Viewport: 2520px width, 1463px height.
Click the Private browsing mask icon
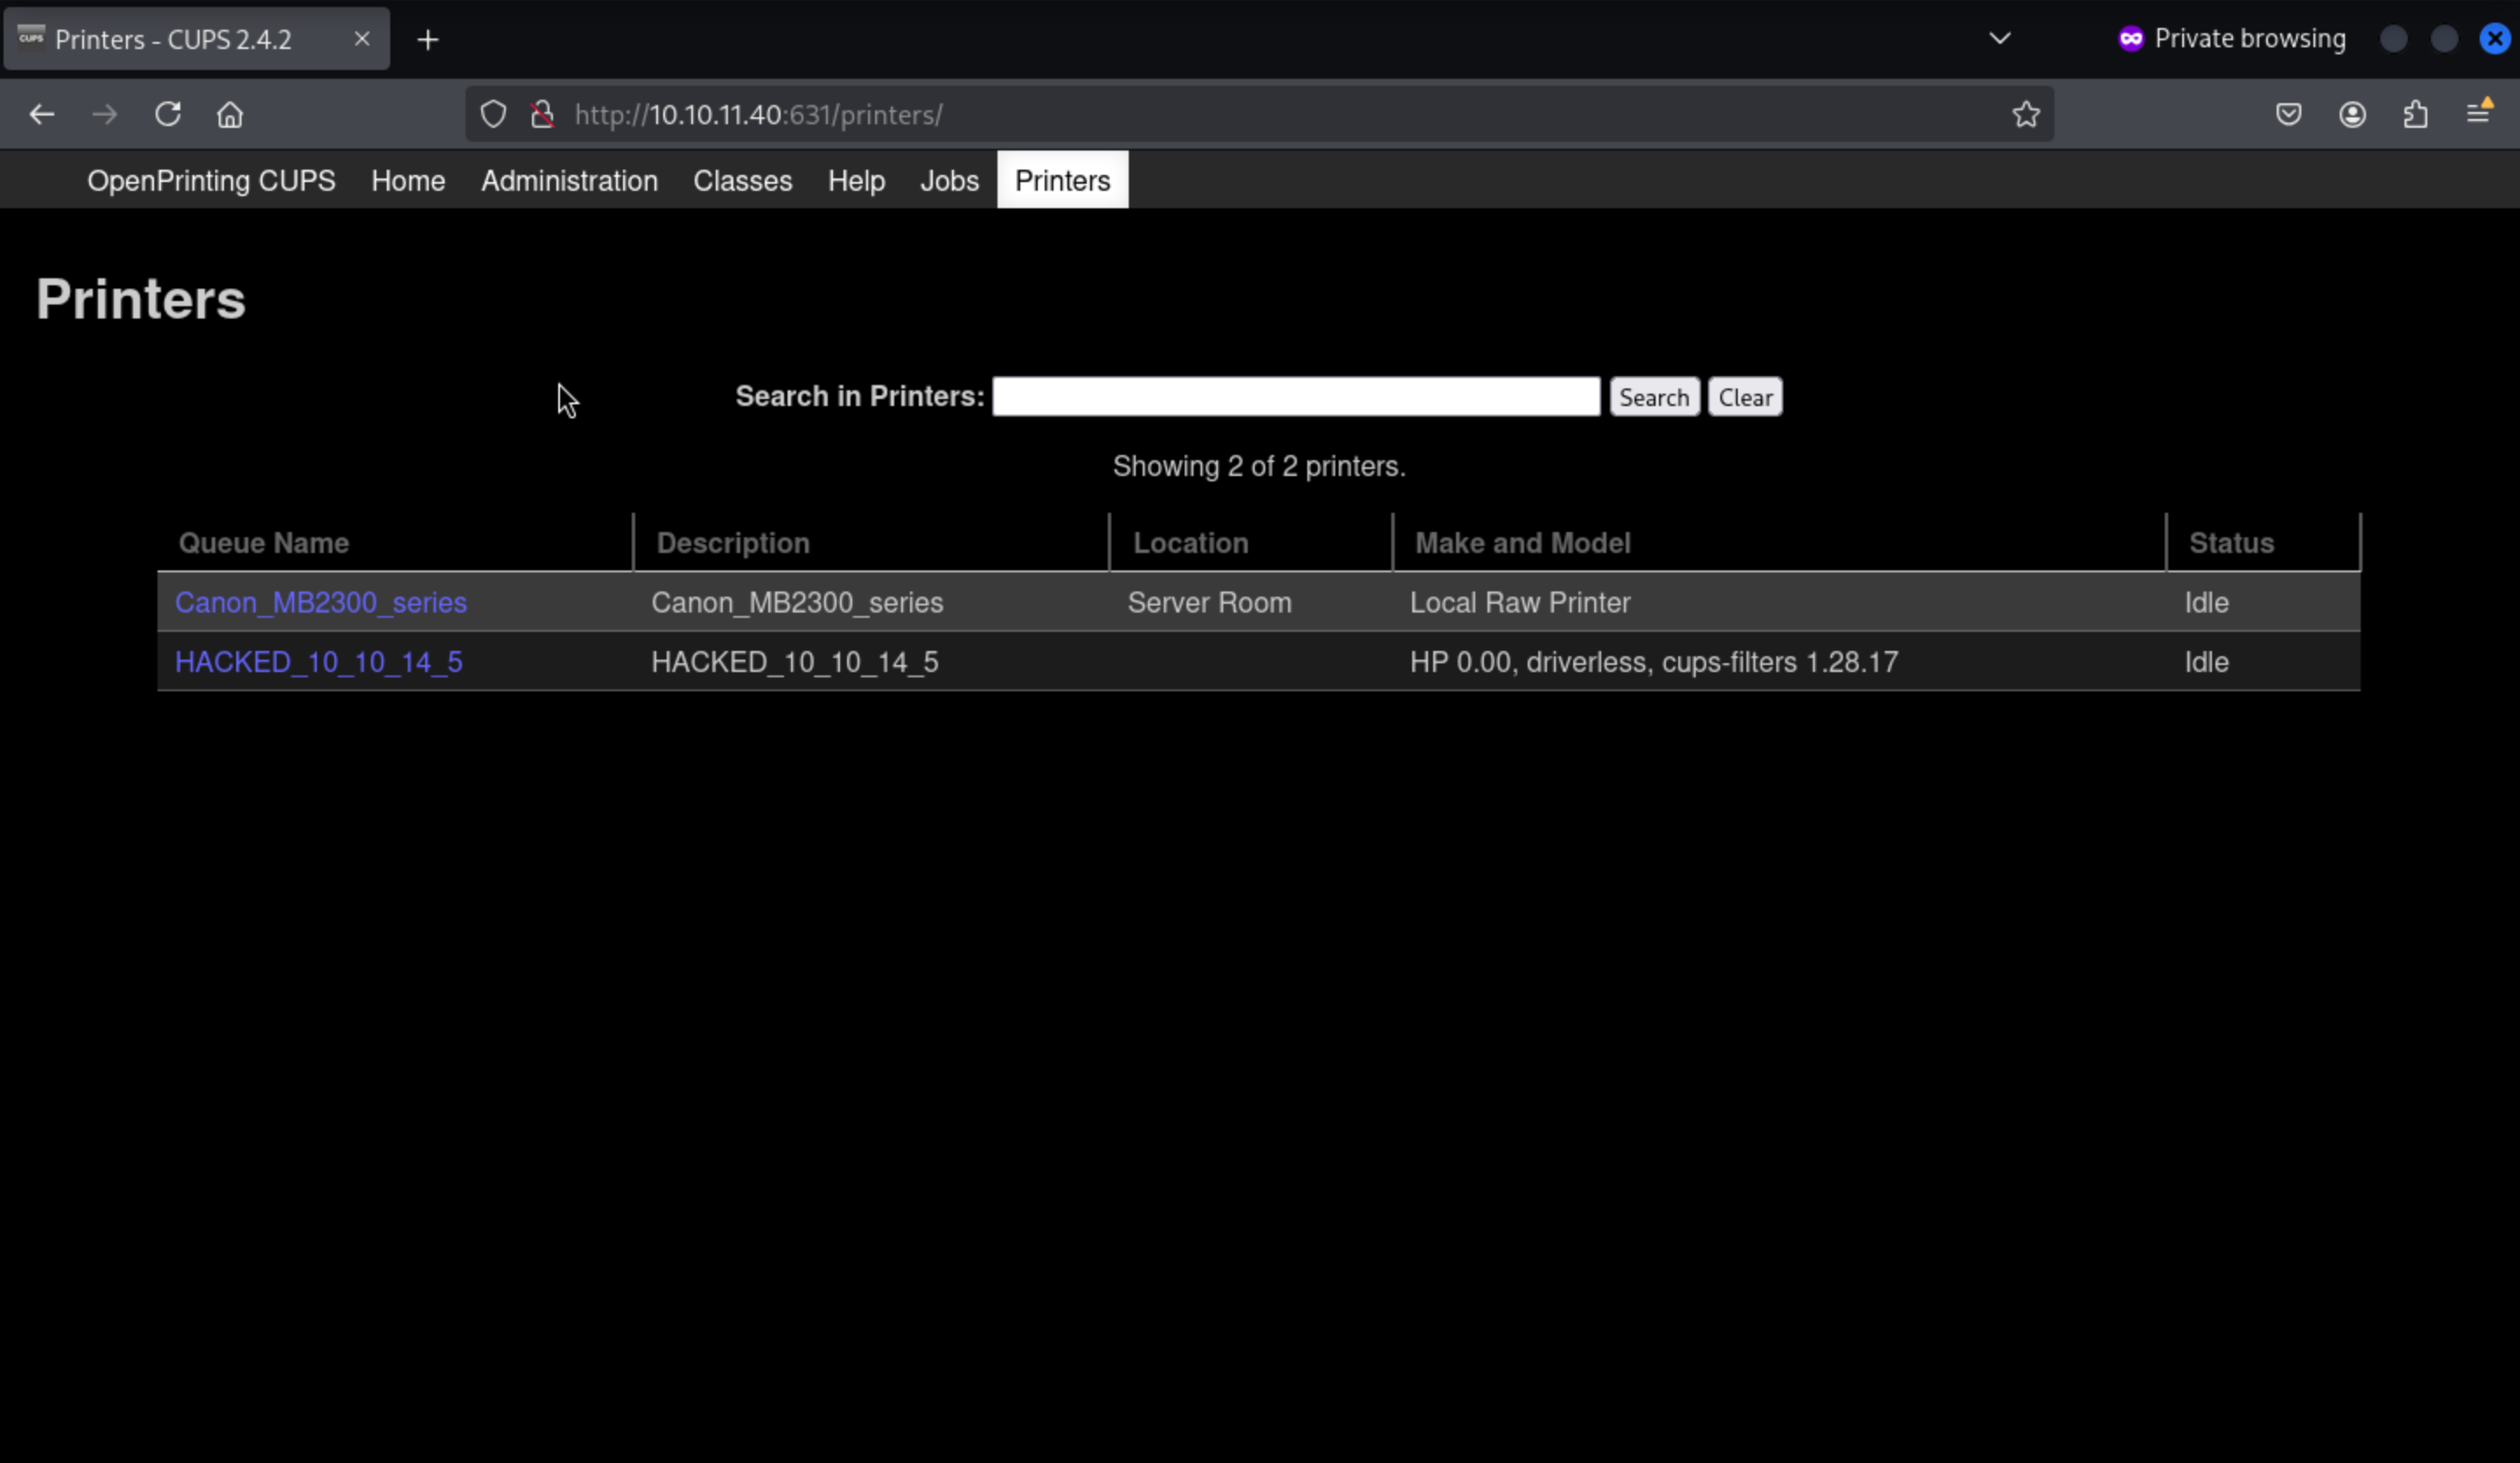point(2131,38)
